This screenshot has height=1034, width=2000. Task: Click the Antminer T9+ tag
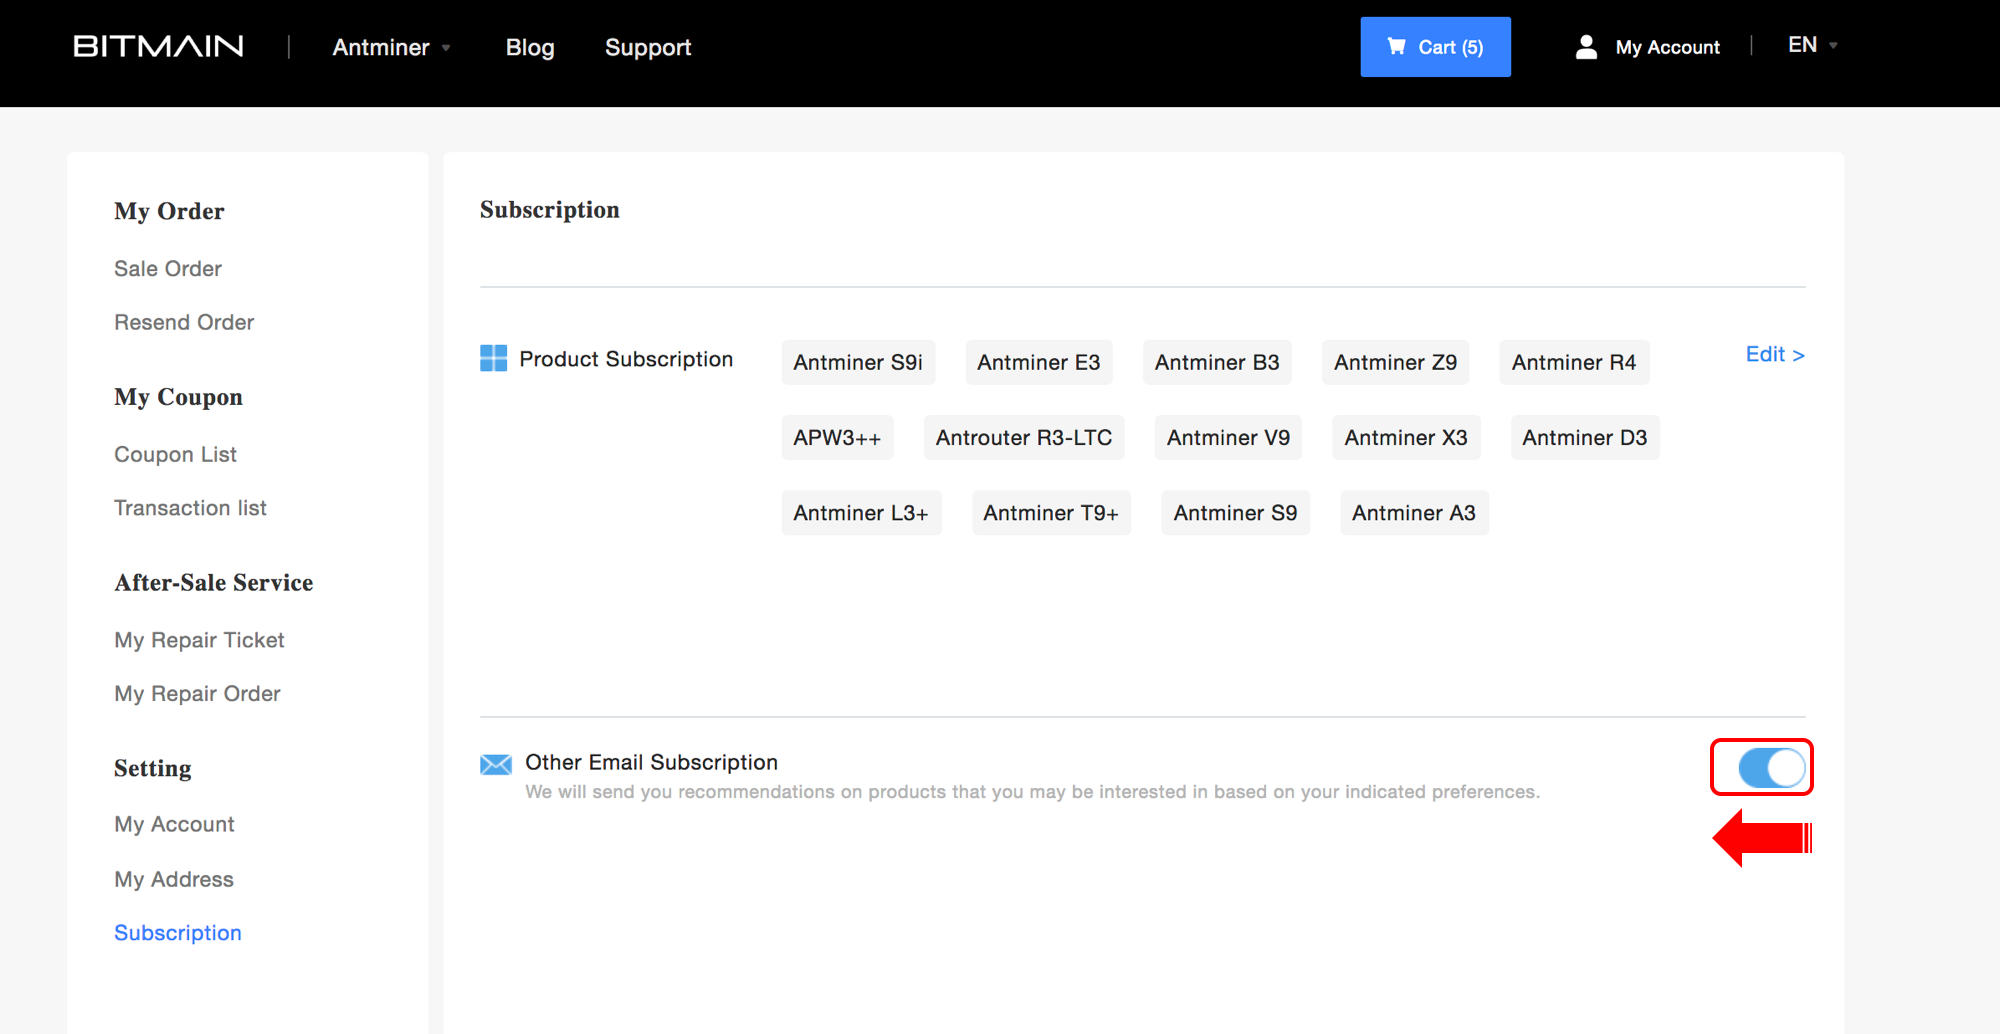(x=1051, y=512)
